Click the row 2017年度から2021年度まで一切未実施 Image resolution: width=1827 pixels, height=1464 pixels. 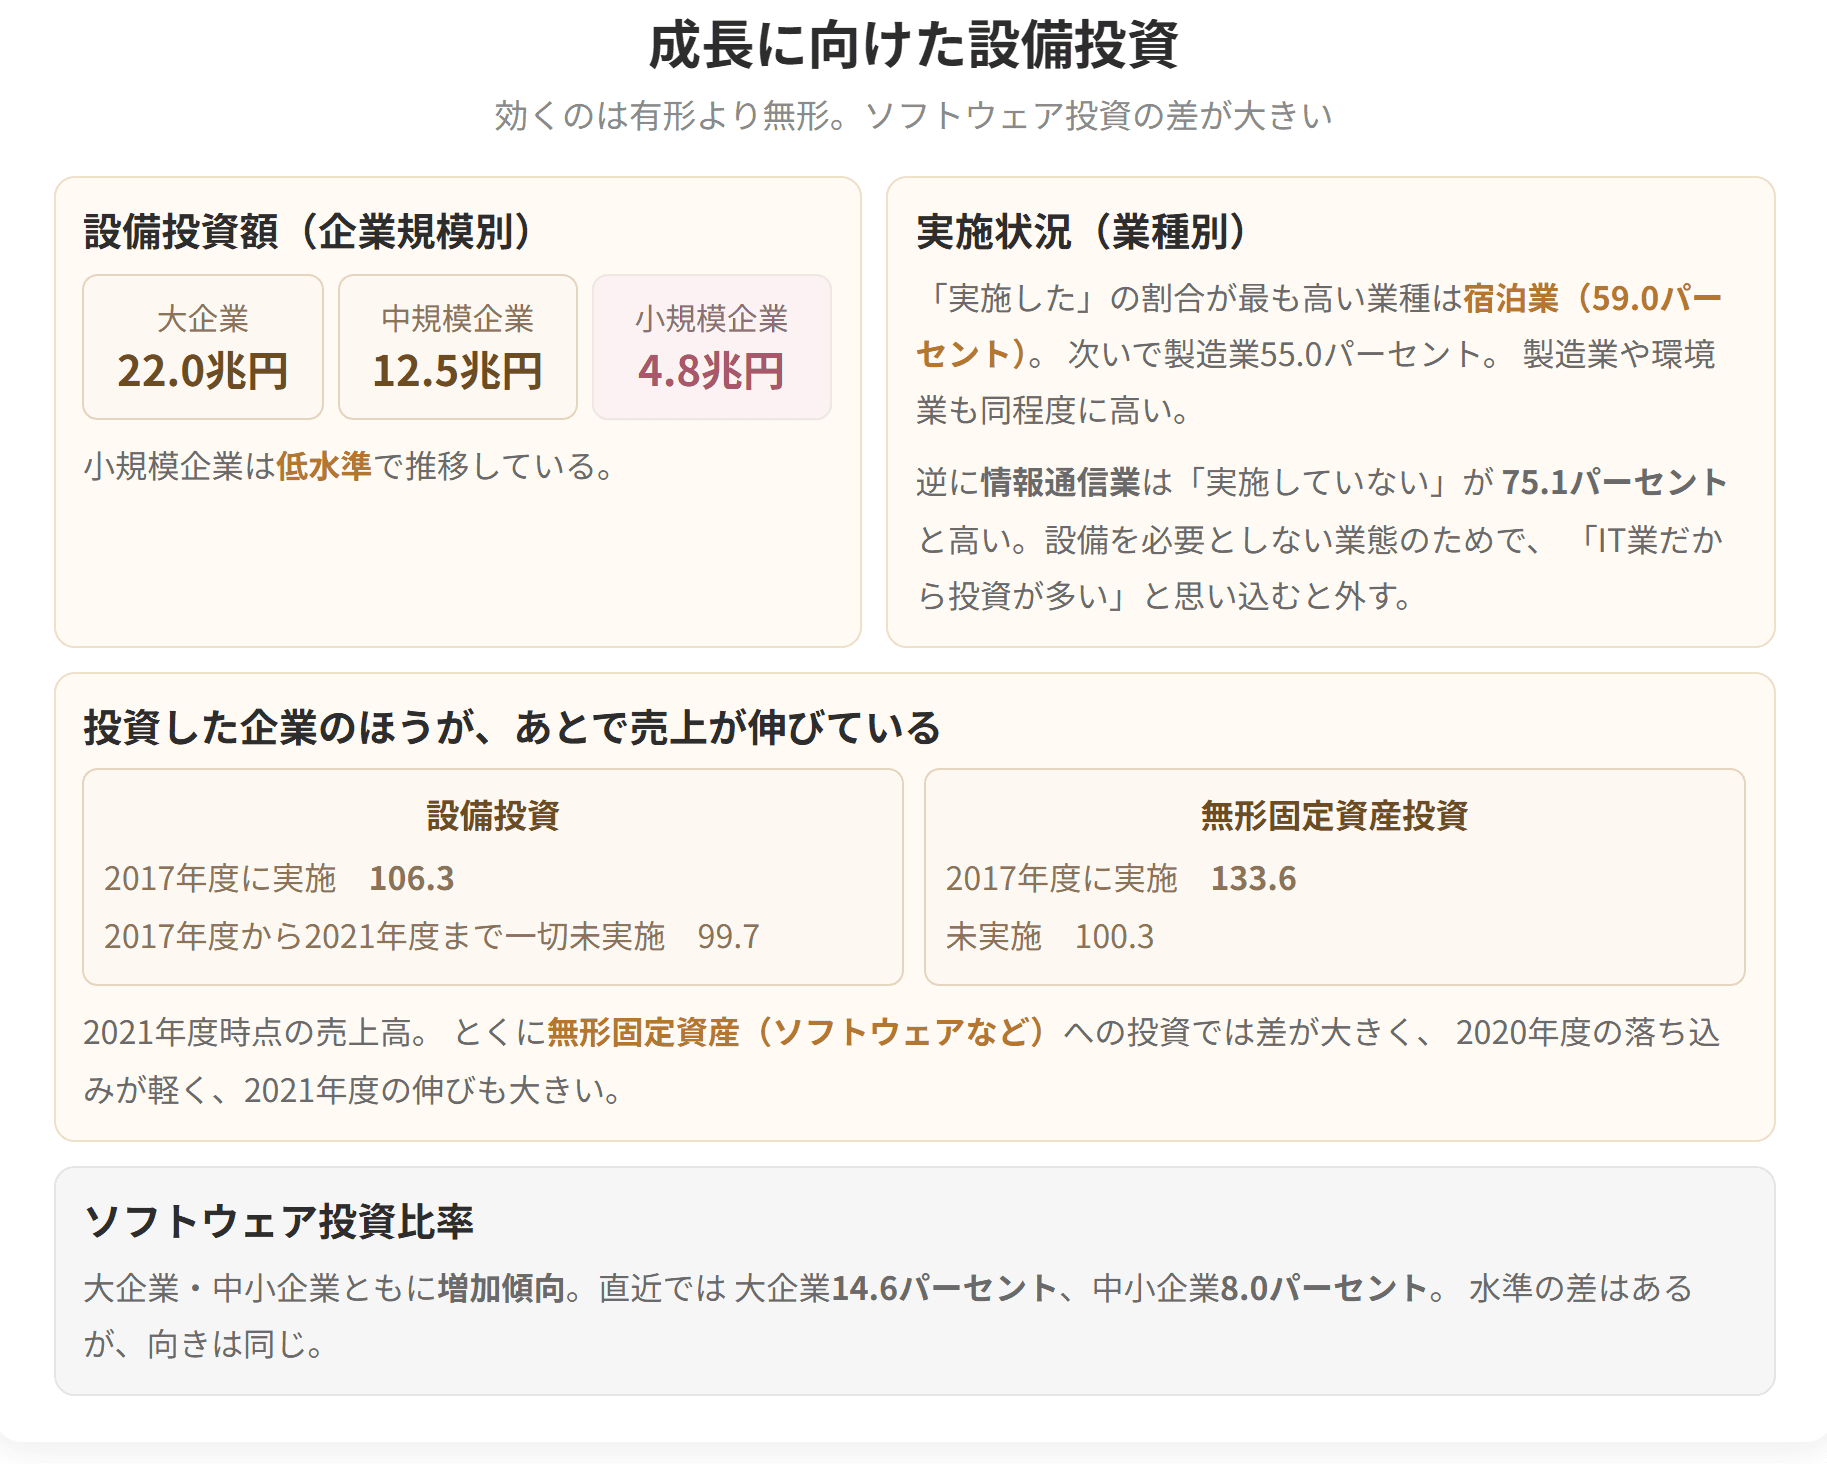(432, 937)
